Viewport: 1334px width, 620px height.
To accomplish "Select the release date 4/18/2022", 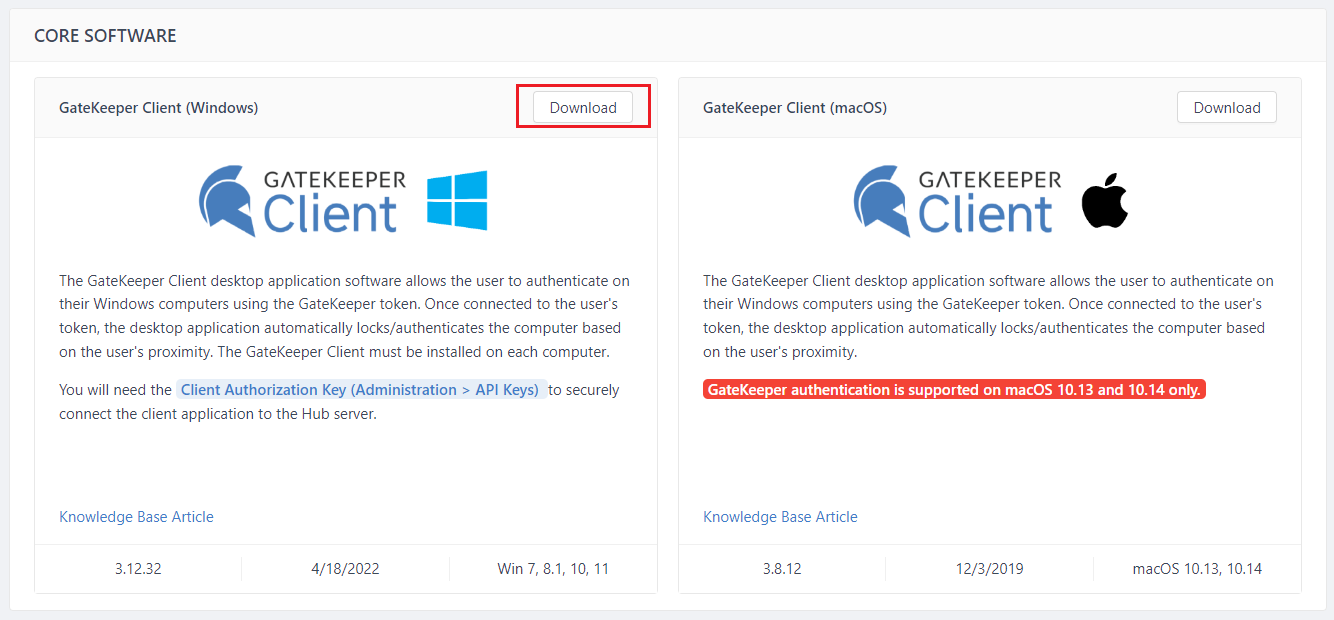I will coord(344,568).
